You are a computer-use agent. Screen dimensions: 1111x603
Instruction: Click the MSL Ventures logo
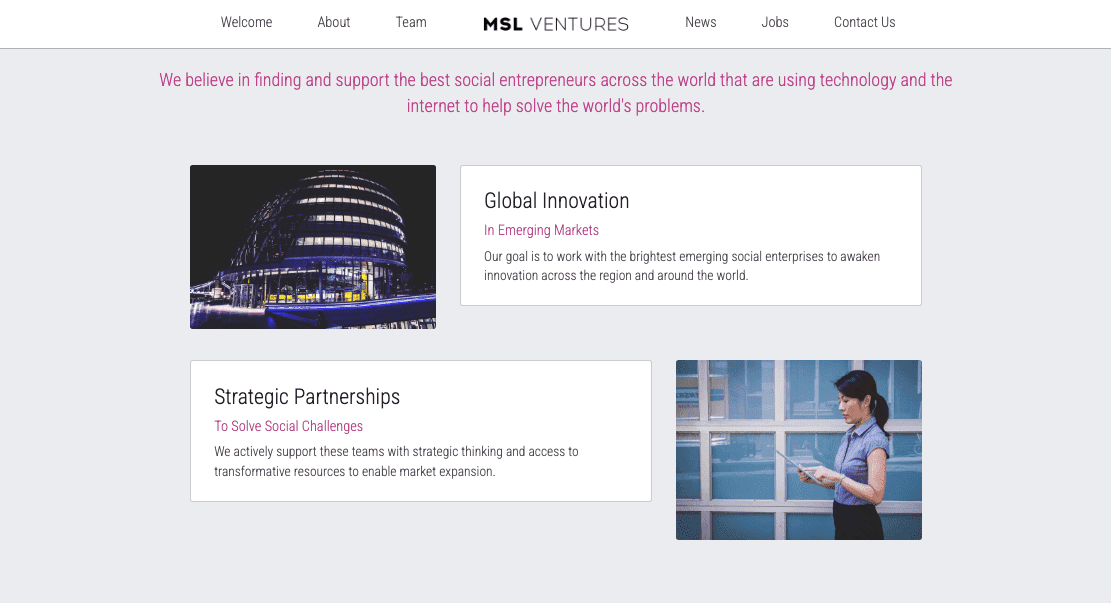coord(555,23)
